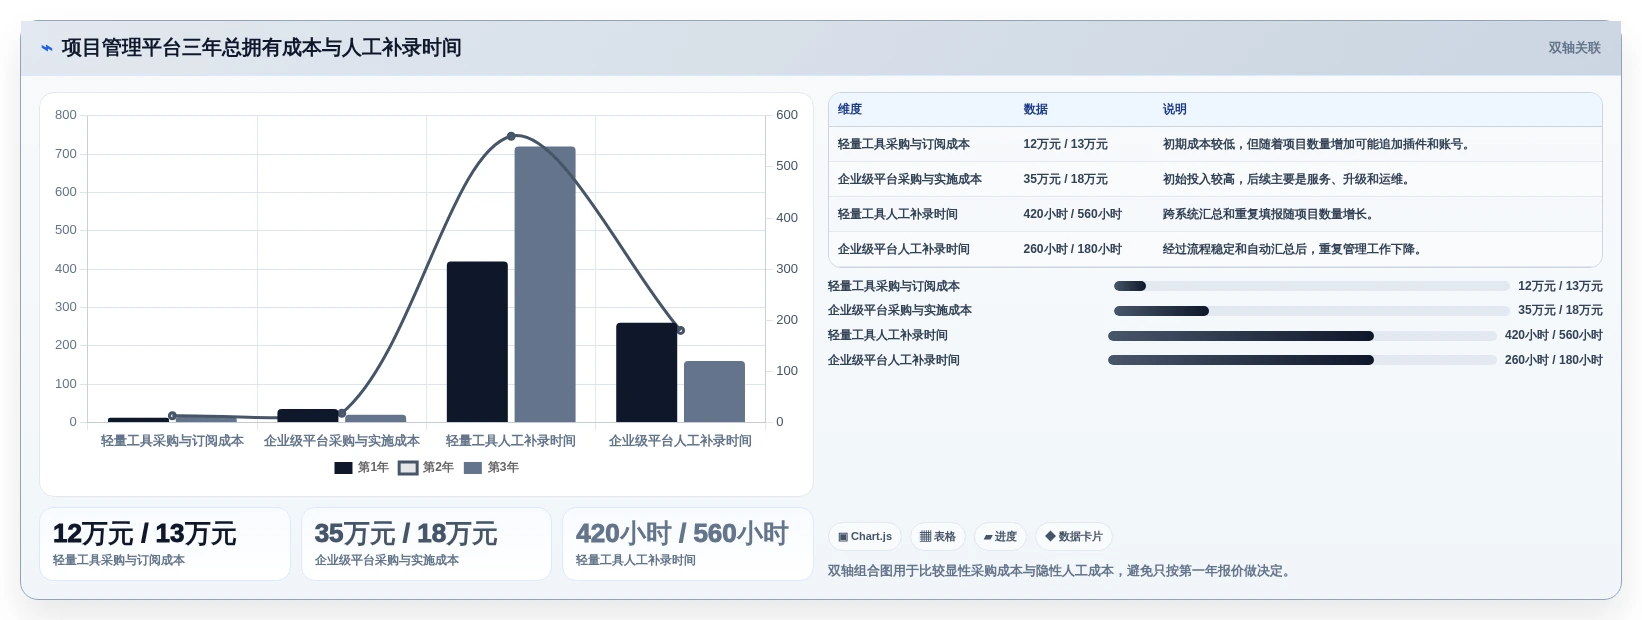Toggle 第2年 legend swatch
The height and width of the screenshot is (620, 1642).
(x=408, y=468)
